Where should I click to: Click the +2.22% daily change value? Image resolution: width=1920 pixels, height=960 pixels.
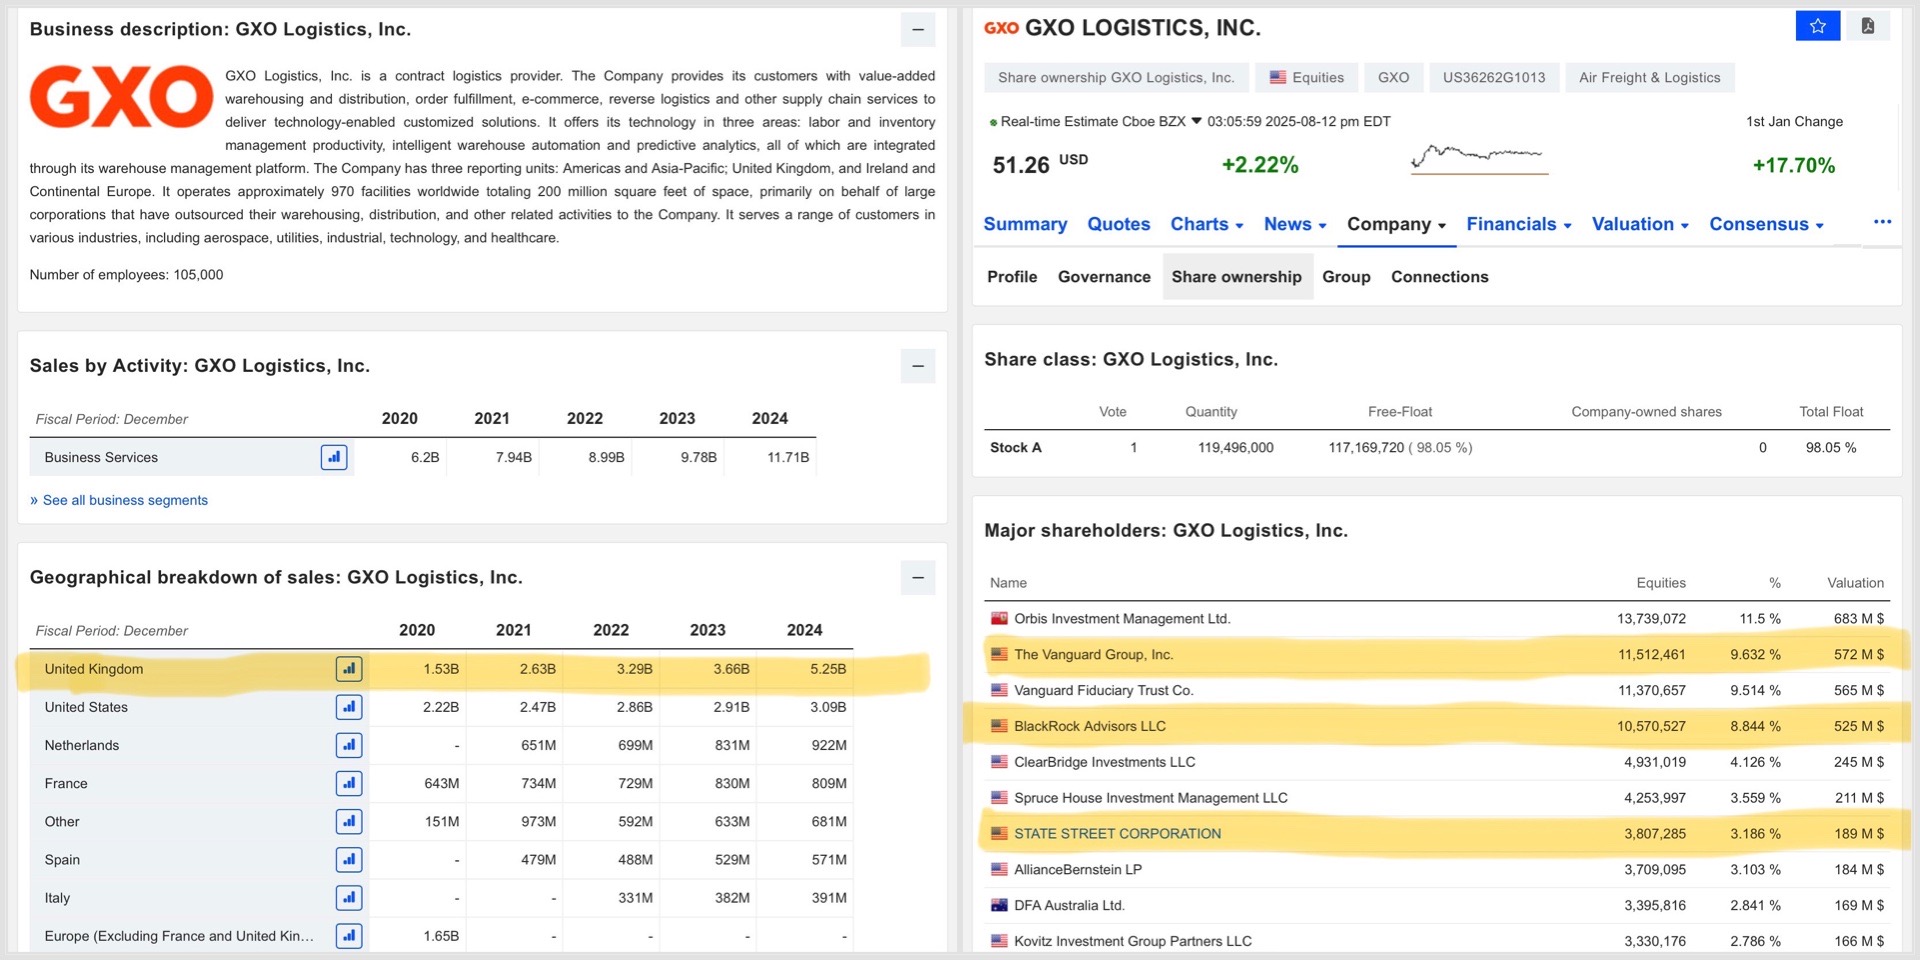[x=1260, y=165]
